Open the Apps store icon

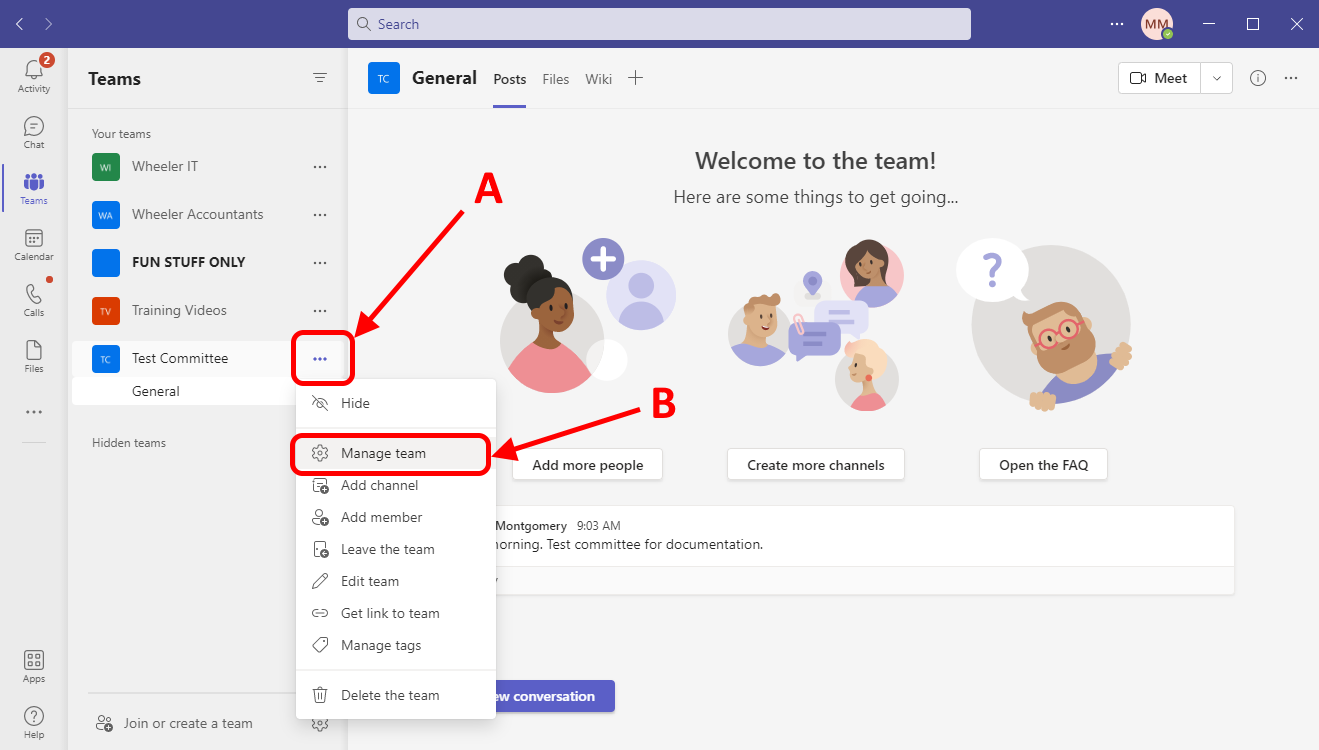pos(34,666)
